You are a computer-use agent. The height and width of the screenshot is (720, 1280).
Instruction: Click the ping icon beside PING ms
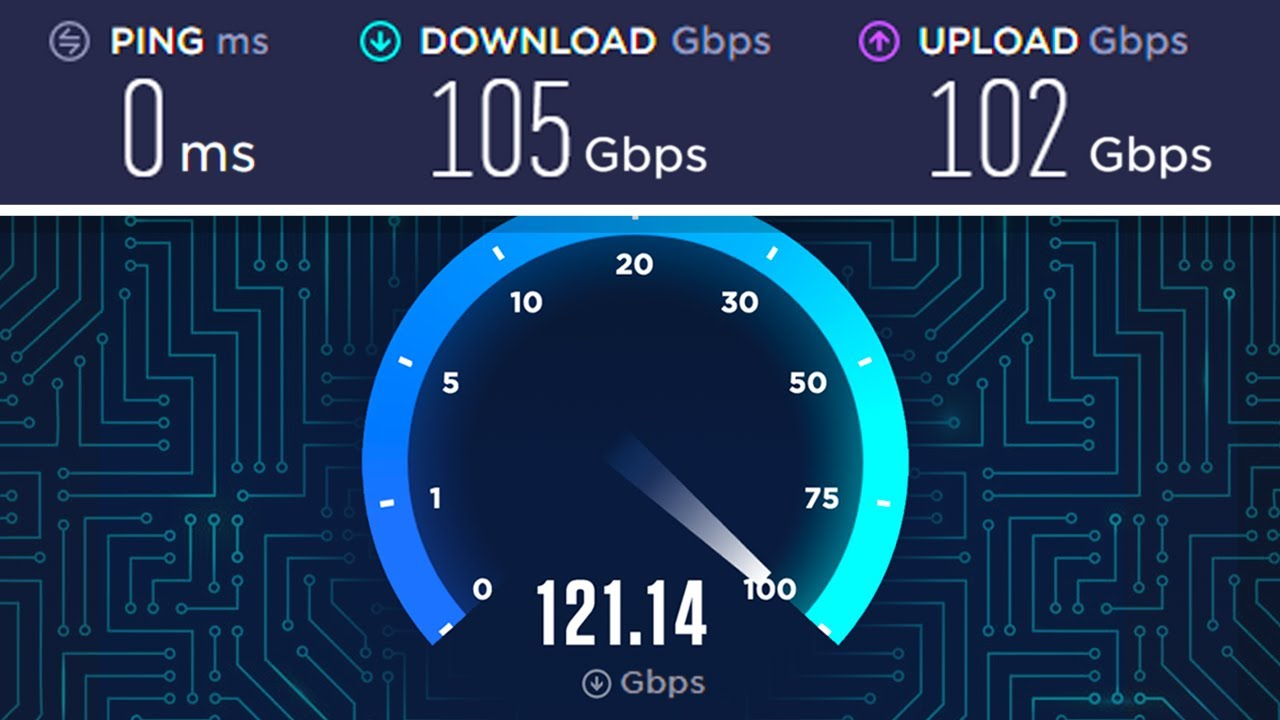tap(67, 43)
